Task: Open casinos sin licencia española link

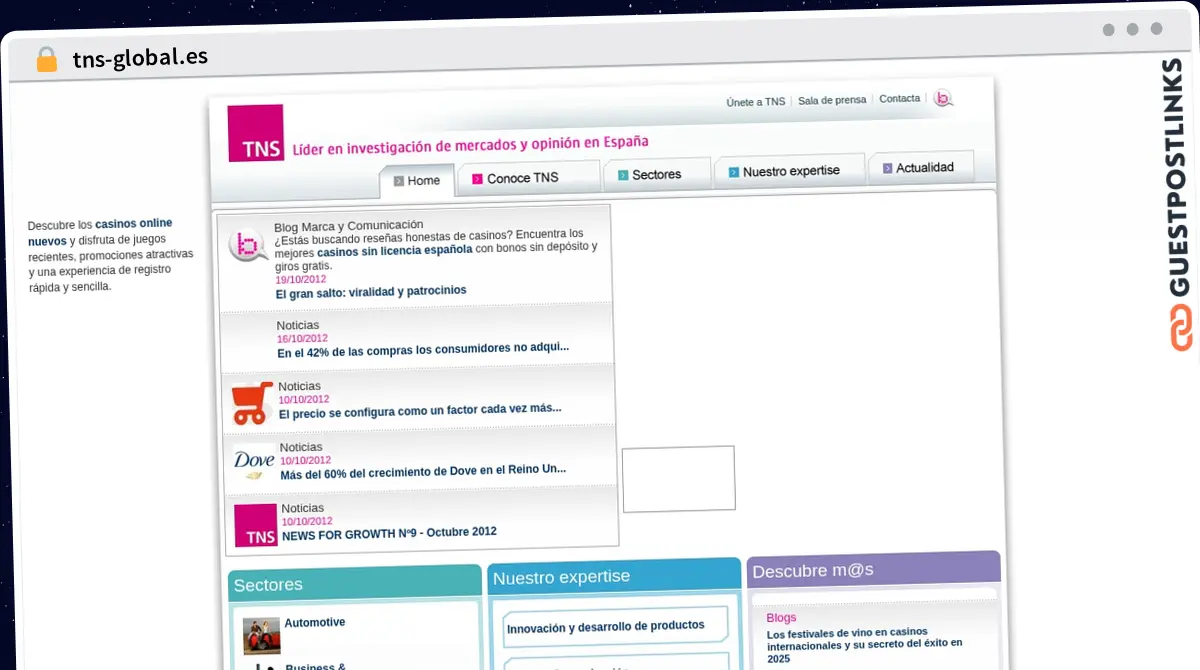Action: click(394, 252)
